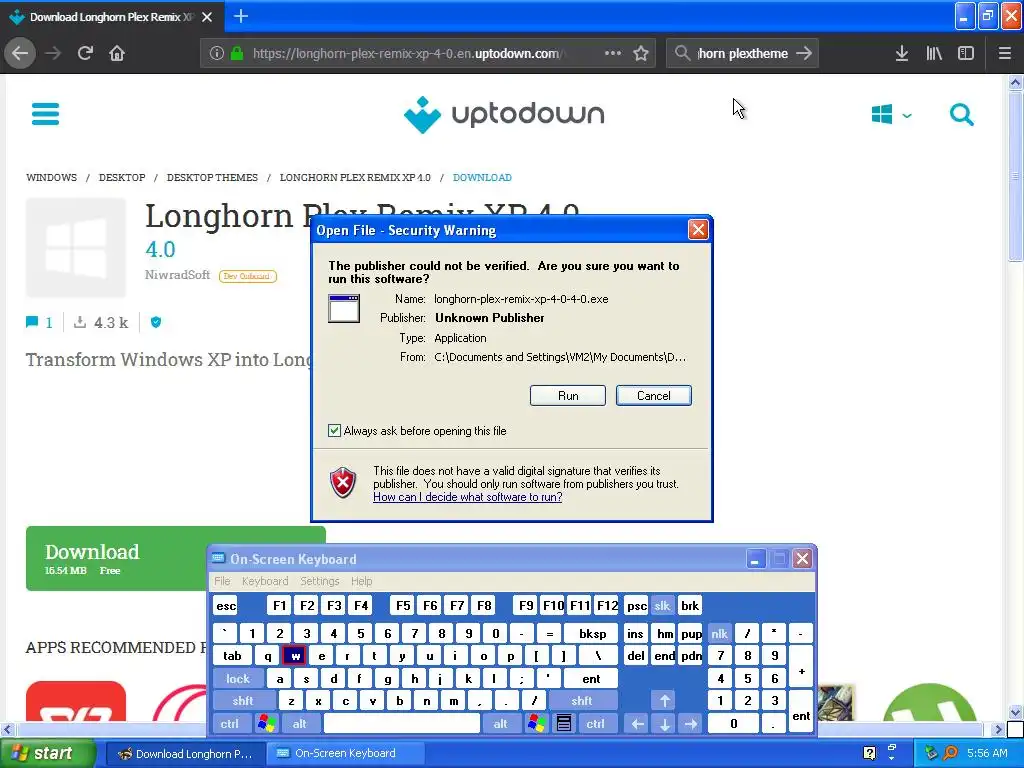This screenshot has width=1024, height=768.
Task: Click the up arrow key on keyboard
Action: point(665,701)
